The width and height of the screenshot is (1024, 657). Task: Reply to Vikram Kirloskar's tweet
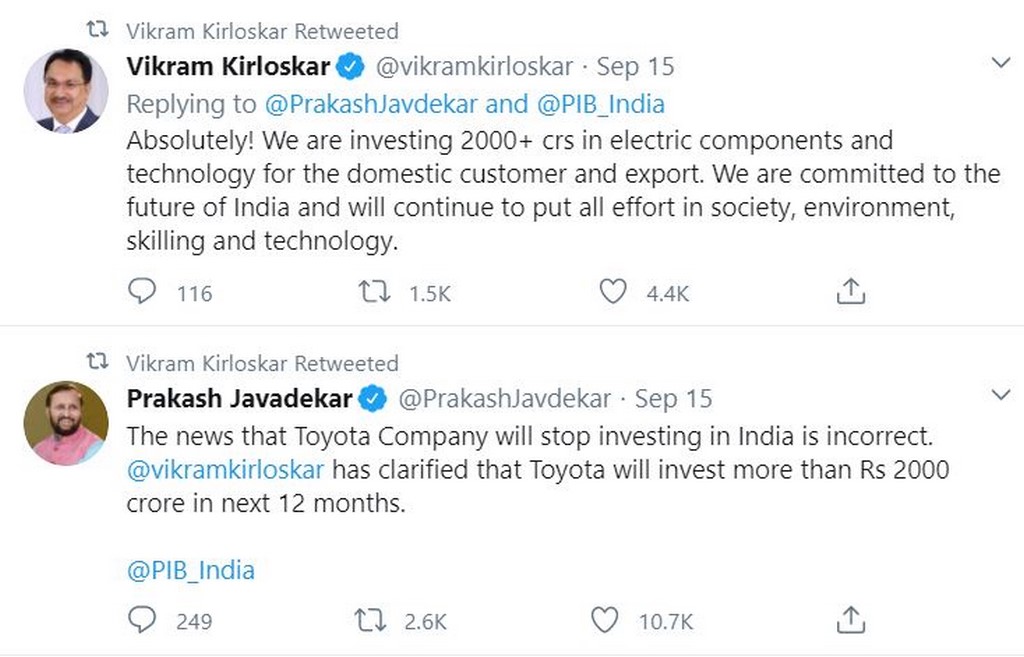143,291
